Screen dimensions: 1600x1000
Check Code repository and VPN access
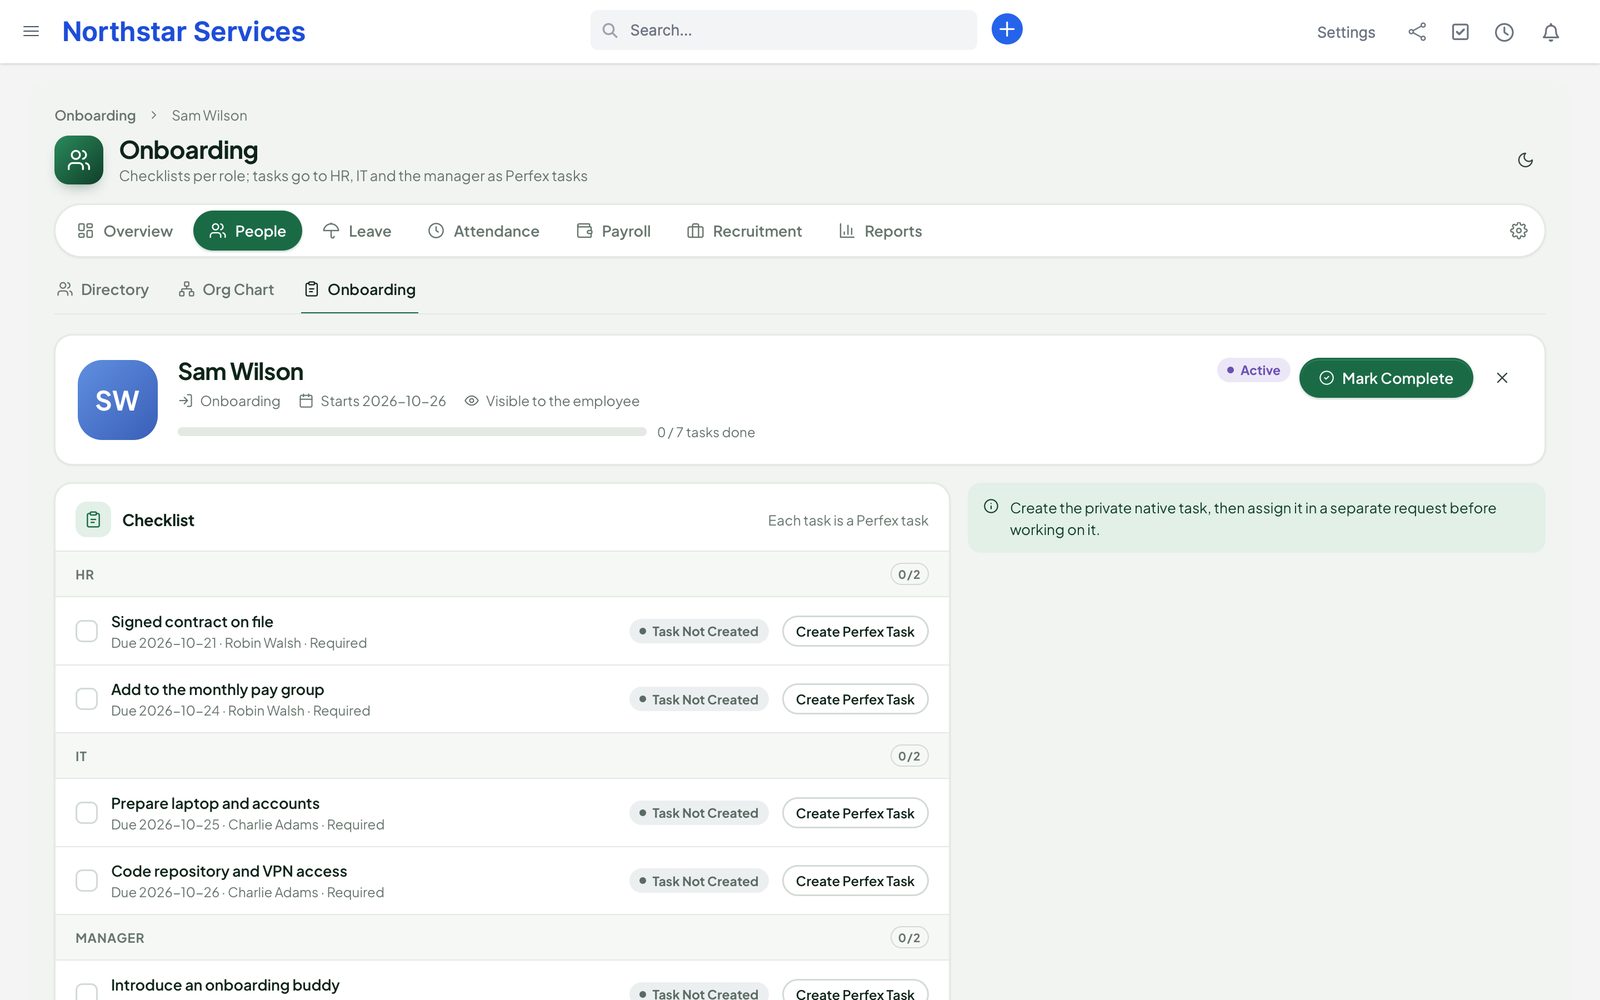click(x=87, y=881)
